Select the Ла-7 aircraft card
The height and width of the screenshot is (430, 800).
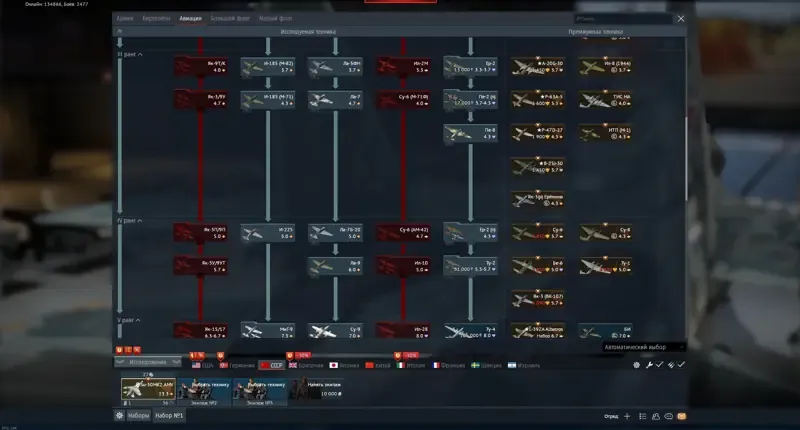click(x=335, y=100)
